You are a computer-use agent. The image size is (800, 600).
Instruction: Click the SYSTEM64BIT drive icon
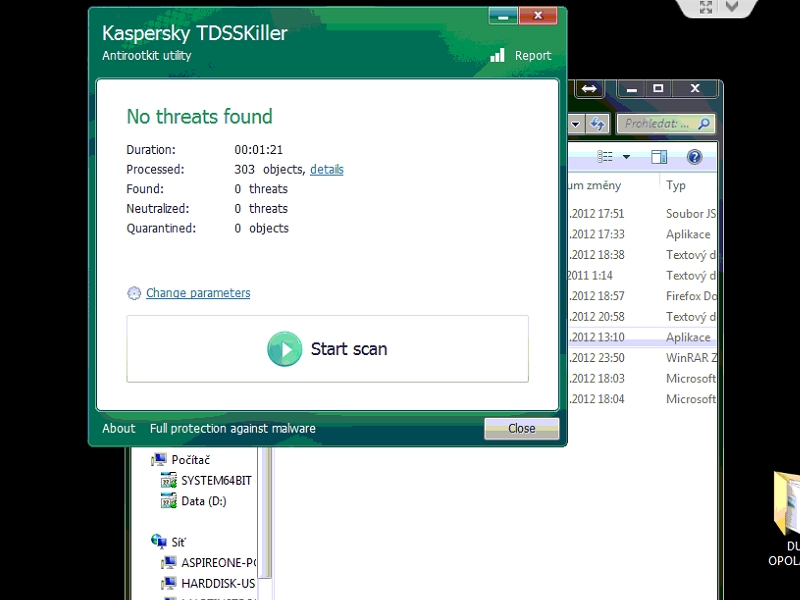[x=169, y=481]
